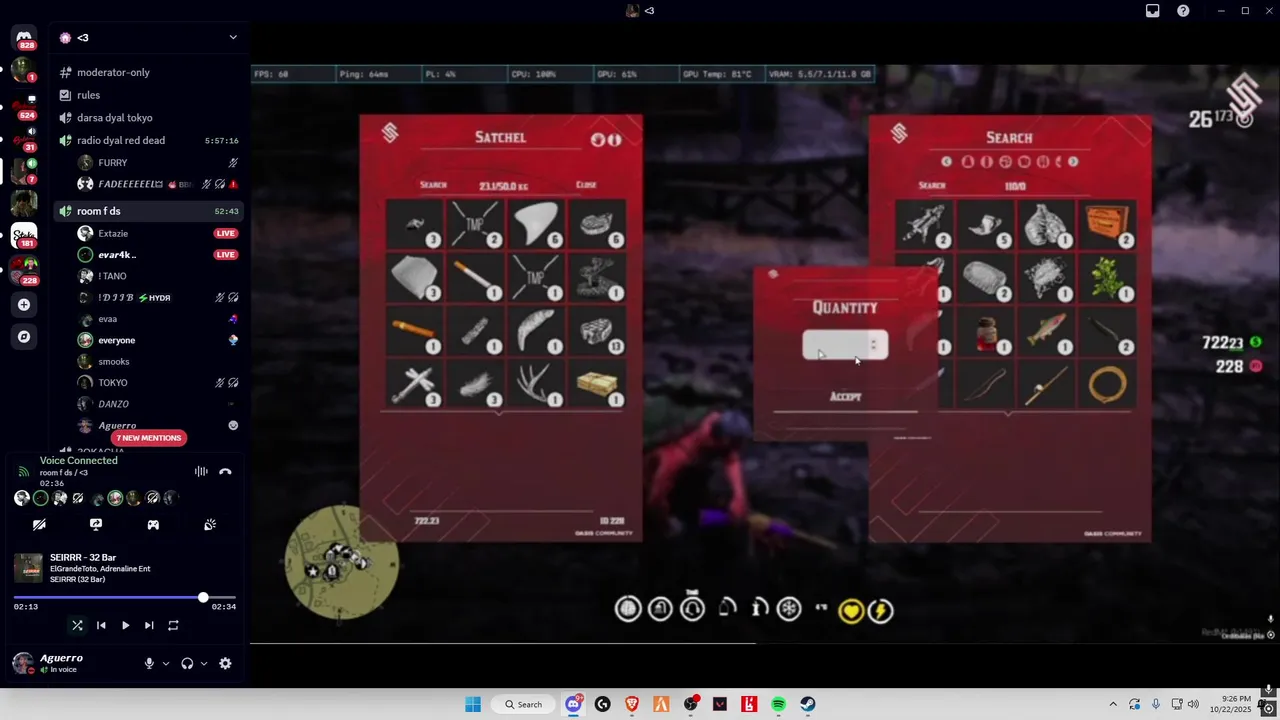Open microphone input options arrow

(166, 663)
